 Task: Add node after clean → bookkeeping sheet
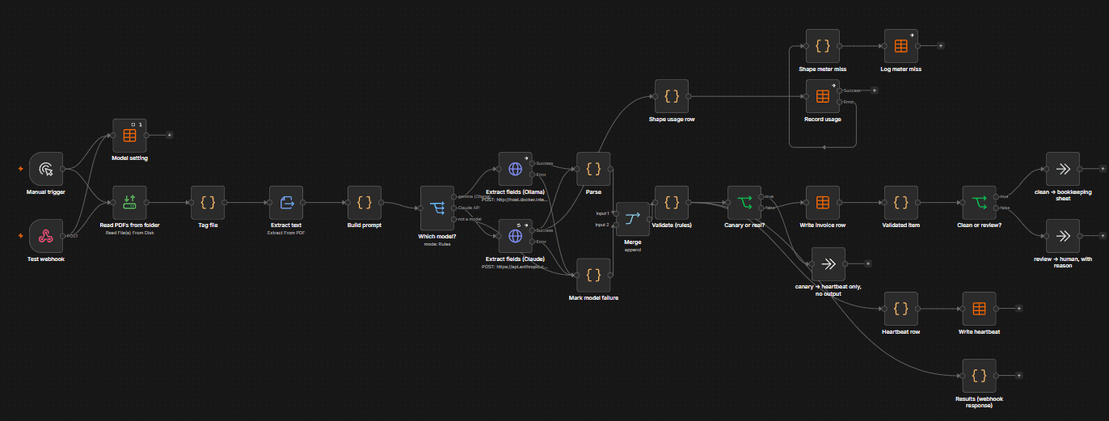click(x=1103, y=169)
